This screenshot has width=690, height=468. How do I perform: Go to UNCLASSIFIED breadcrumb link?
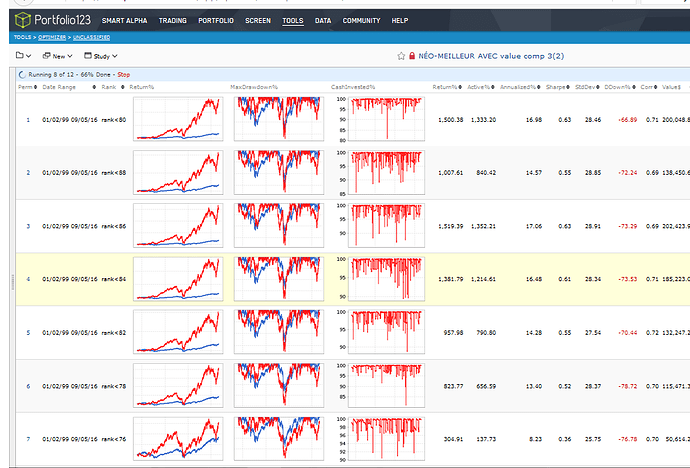pos(92,37)
